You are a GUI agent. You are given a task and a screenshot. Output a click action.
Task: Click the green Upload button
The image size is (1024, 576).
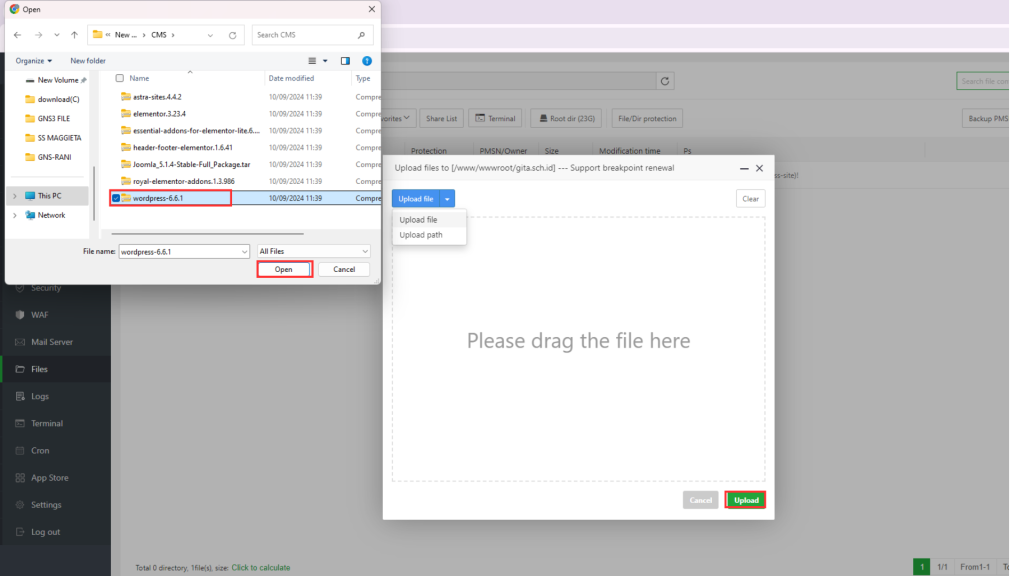(745, 500)
